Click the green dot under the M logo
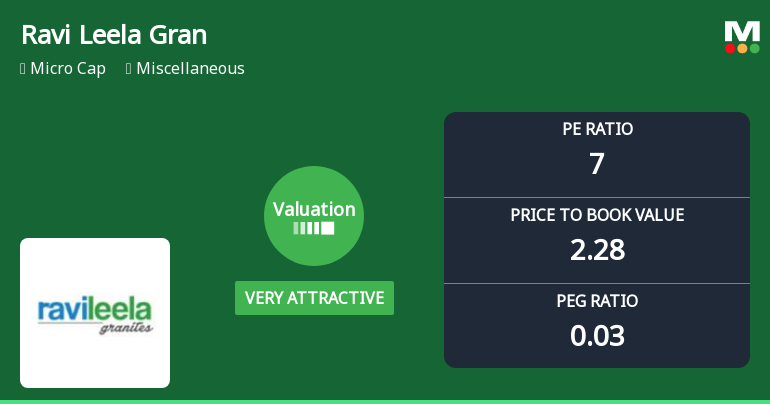The height and width of the screenshot is (404, 770). coord(754,48)
